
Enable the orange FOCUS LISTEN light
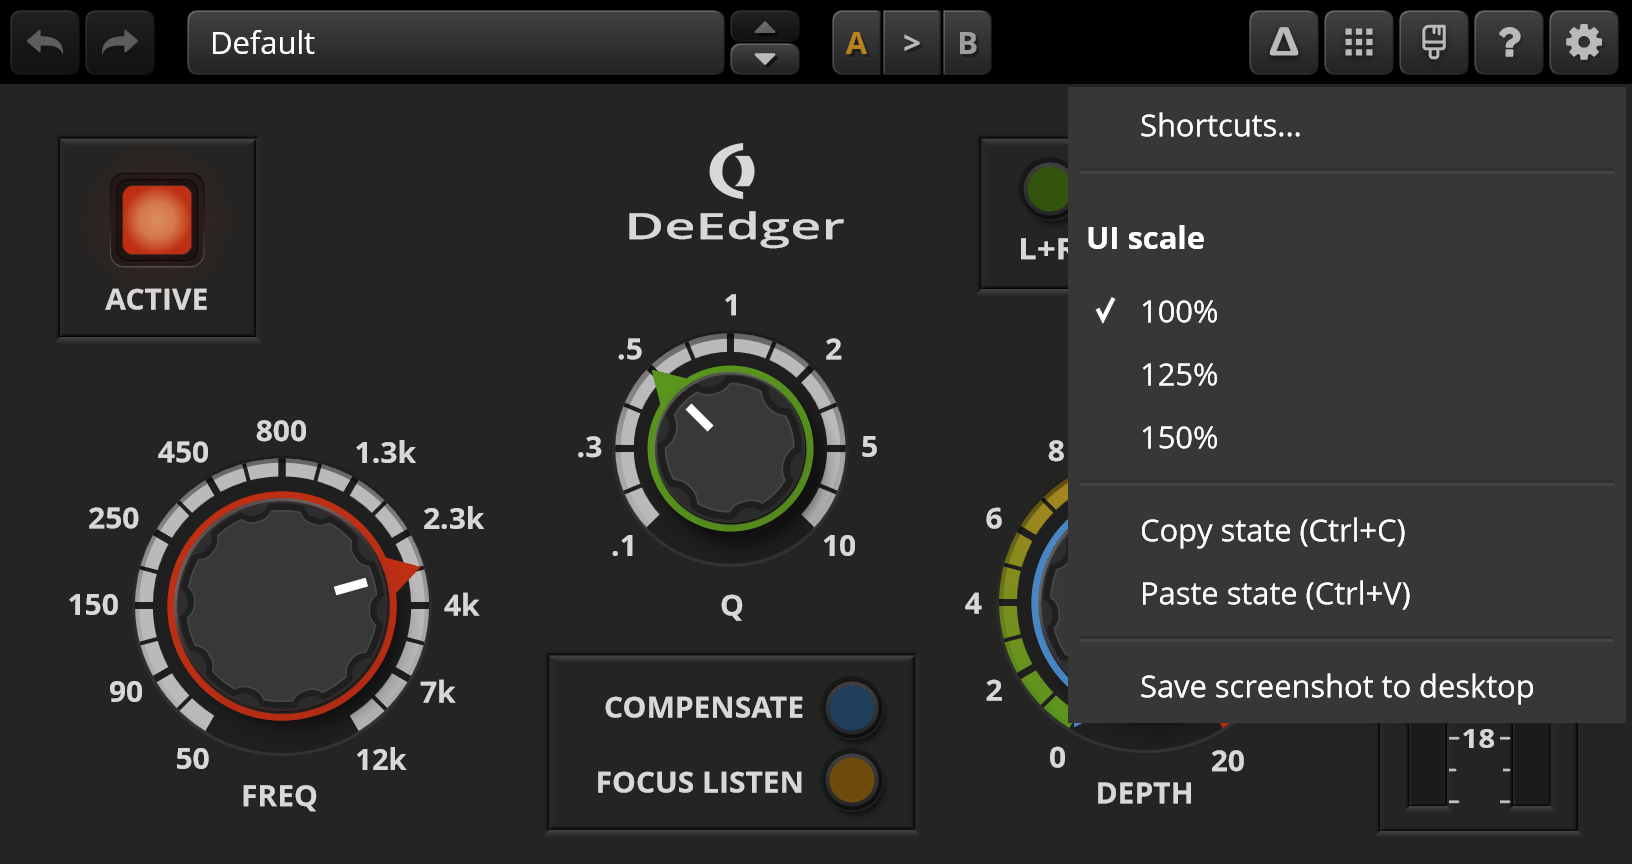pyautogui.click(x=852, y=781)
